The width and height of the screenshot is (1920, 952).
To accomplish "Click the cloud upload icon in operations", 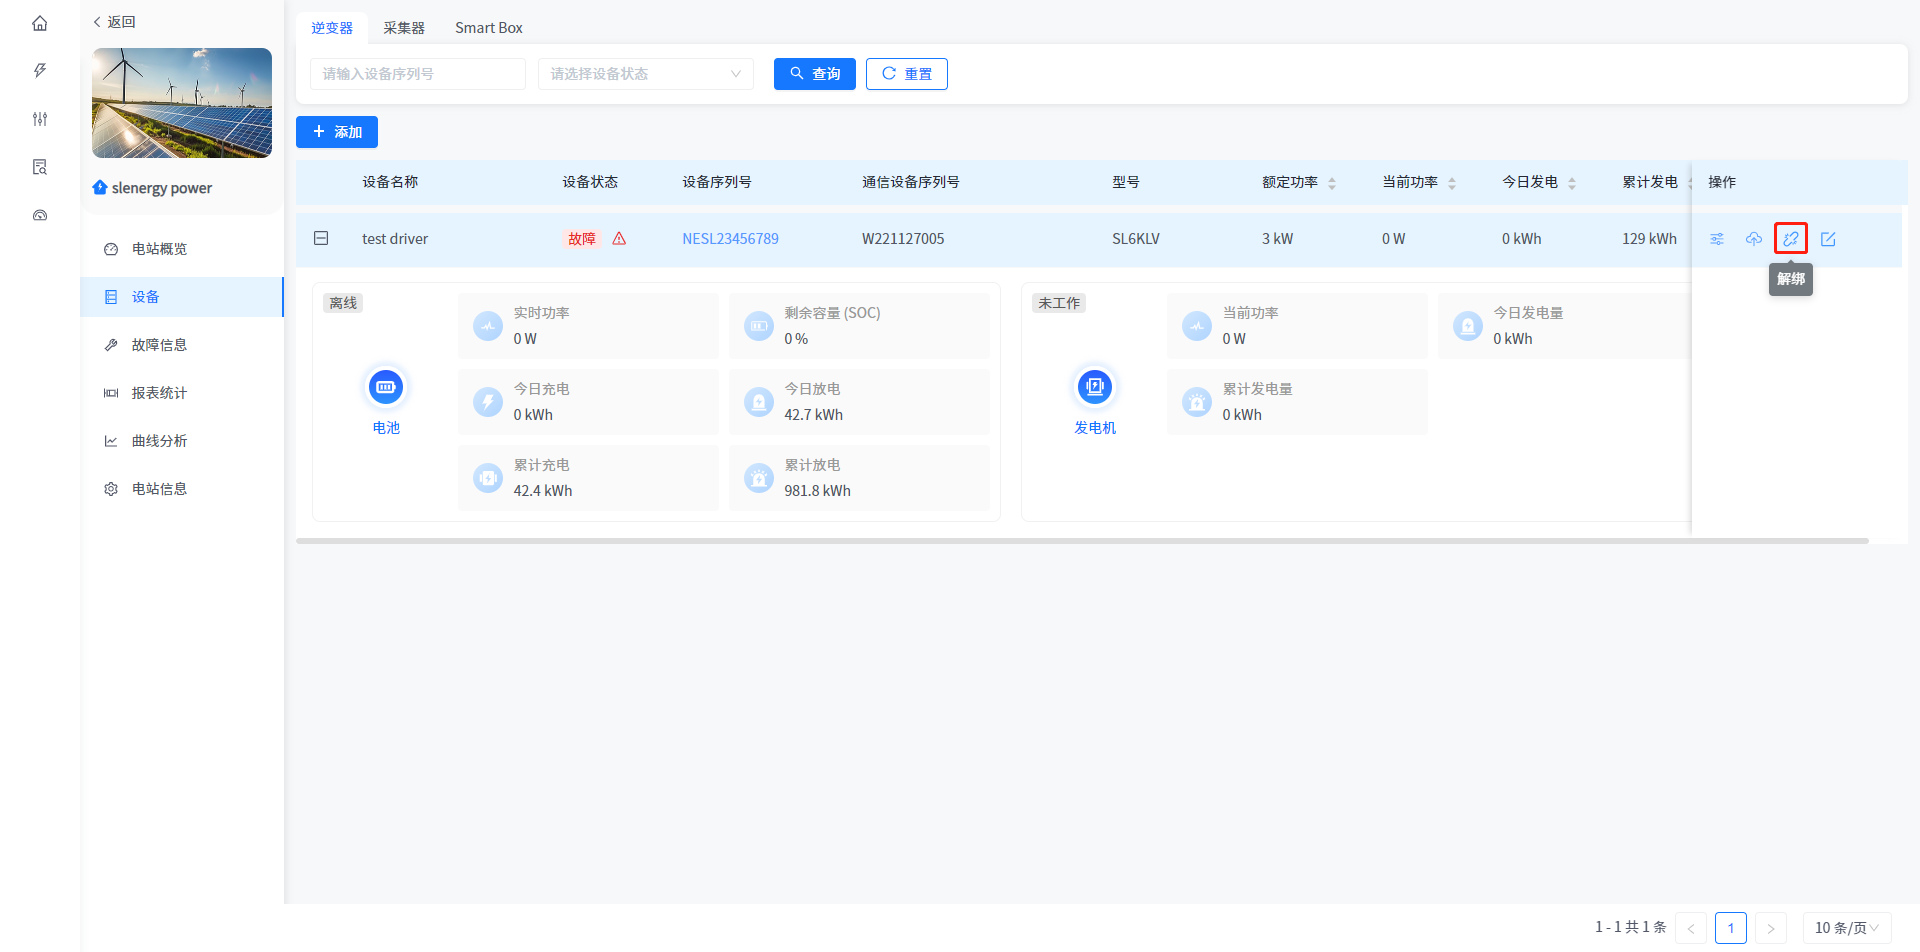I will pyautogui.click(x=1754, y=239).
